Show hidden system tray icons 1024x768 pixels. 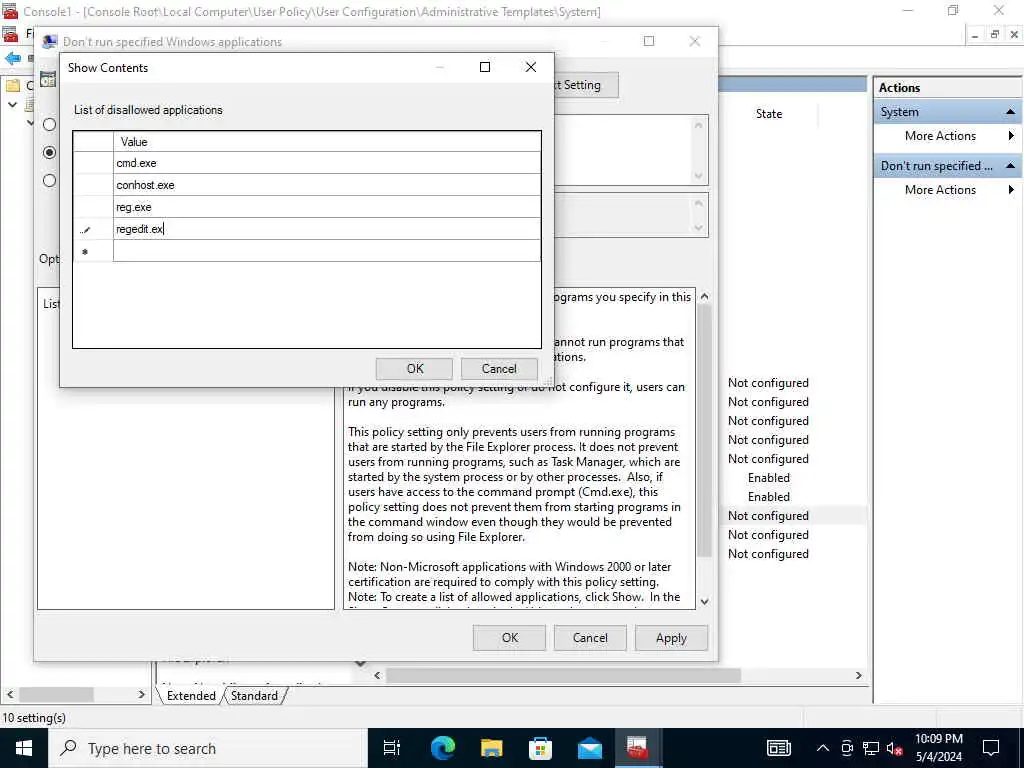pos(823,748)
